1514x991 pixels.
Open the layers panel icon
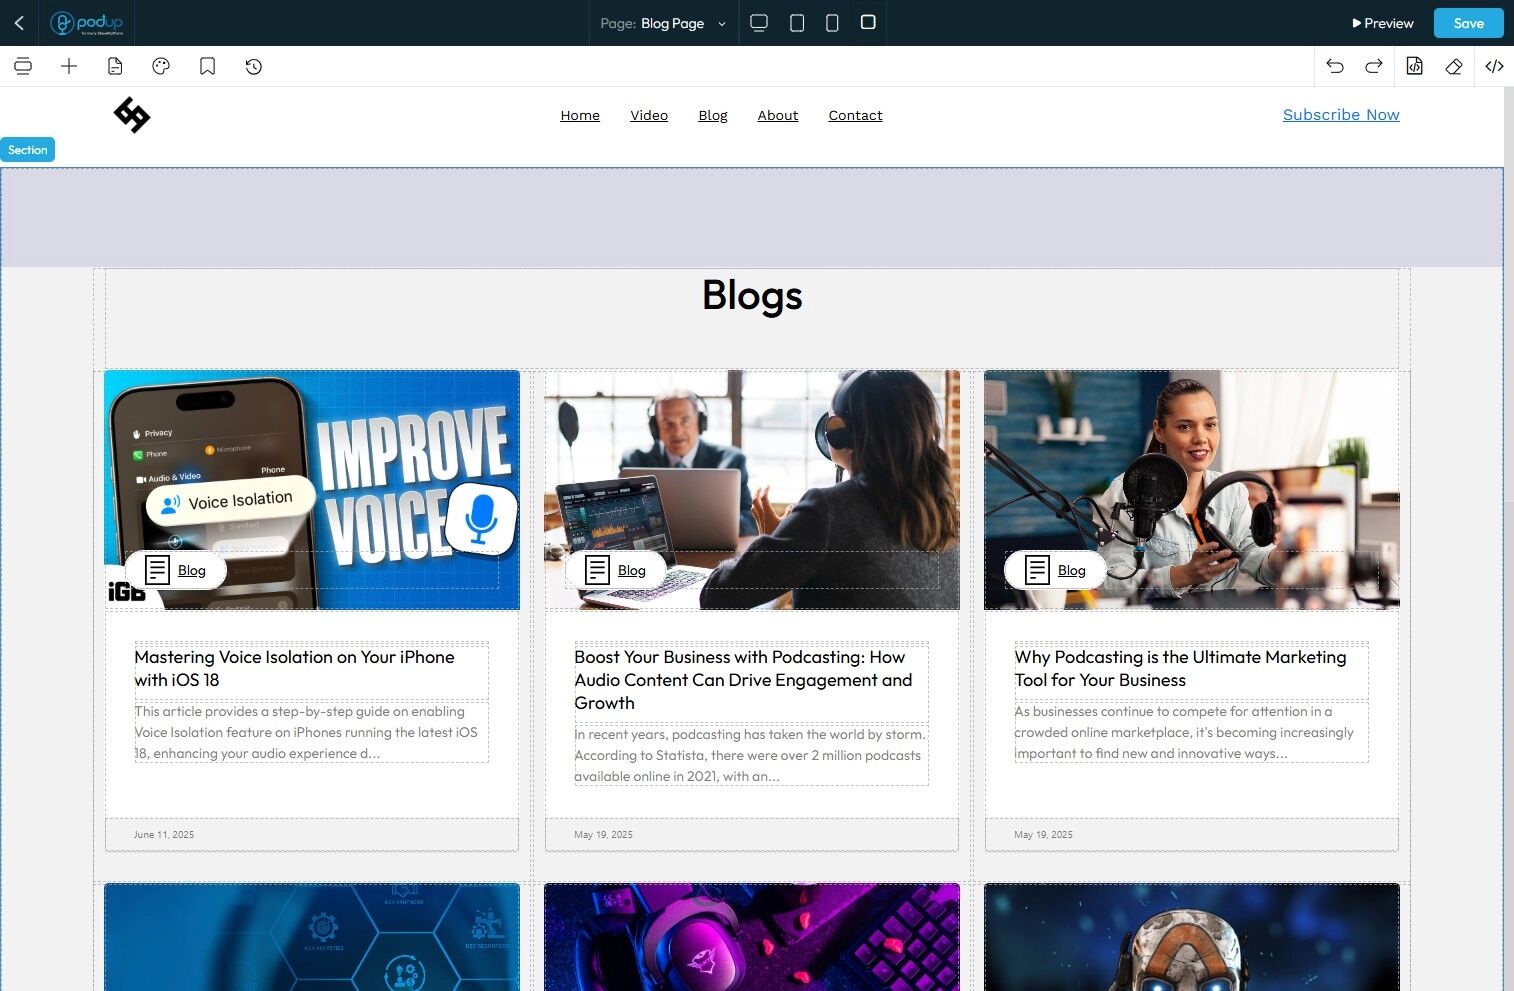(23, 66)
